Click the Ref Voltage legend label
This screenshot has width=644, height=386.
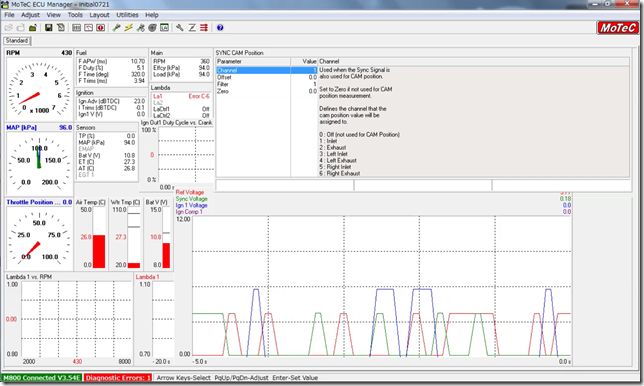coord(189,192)
